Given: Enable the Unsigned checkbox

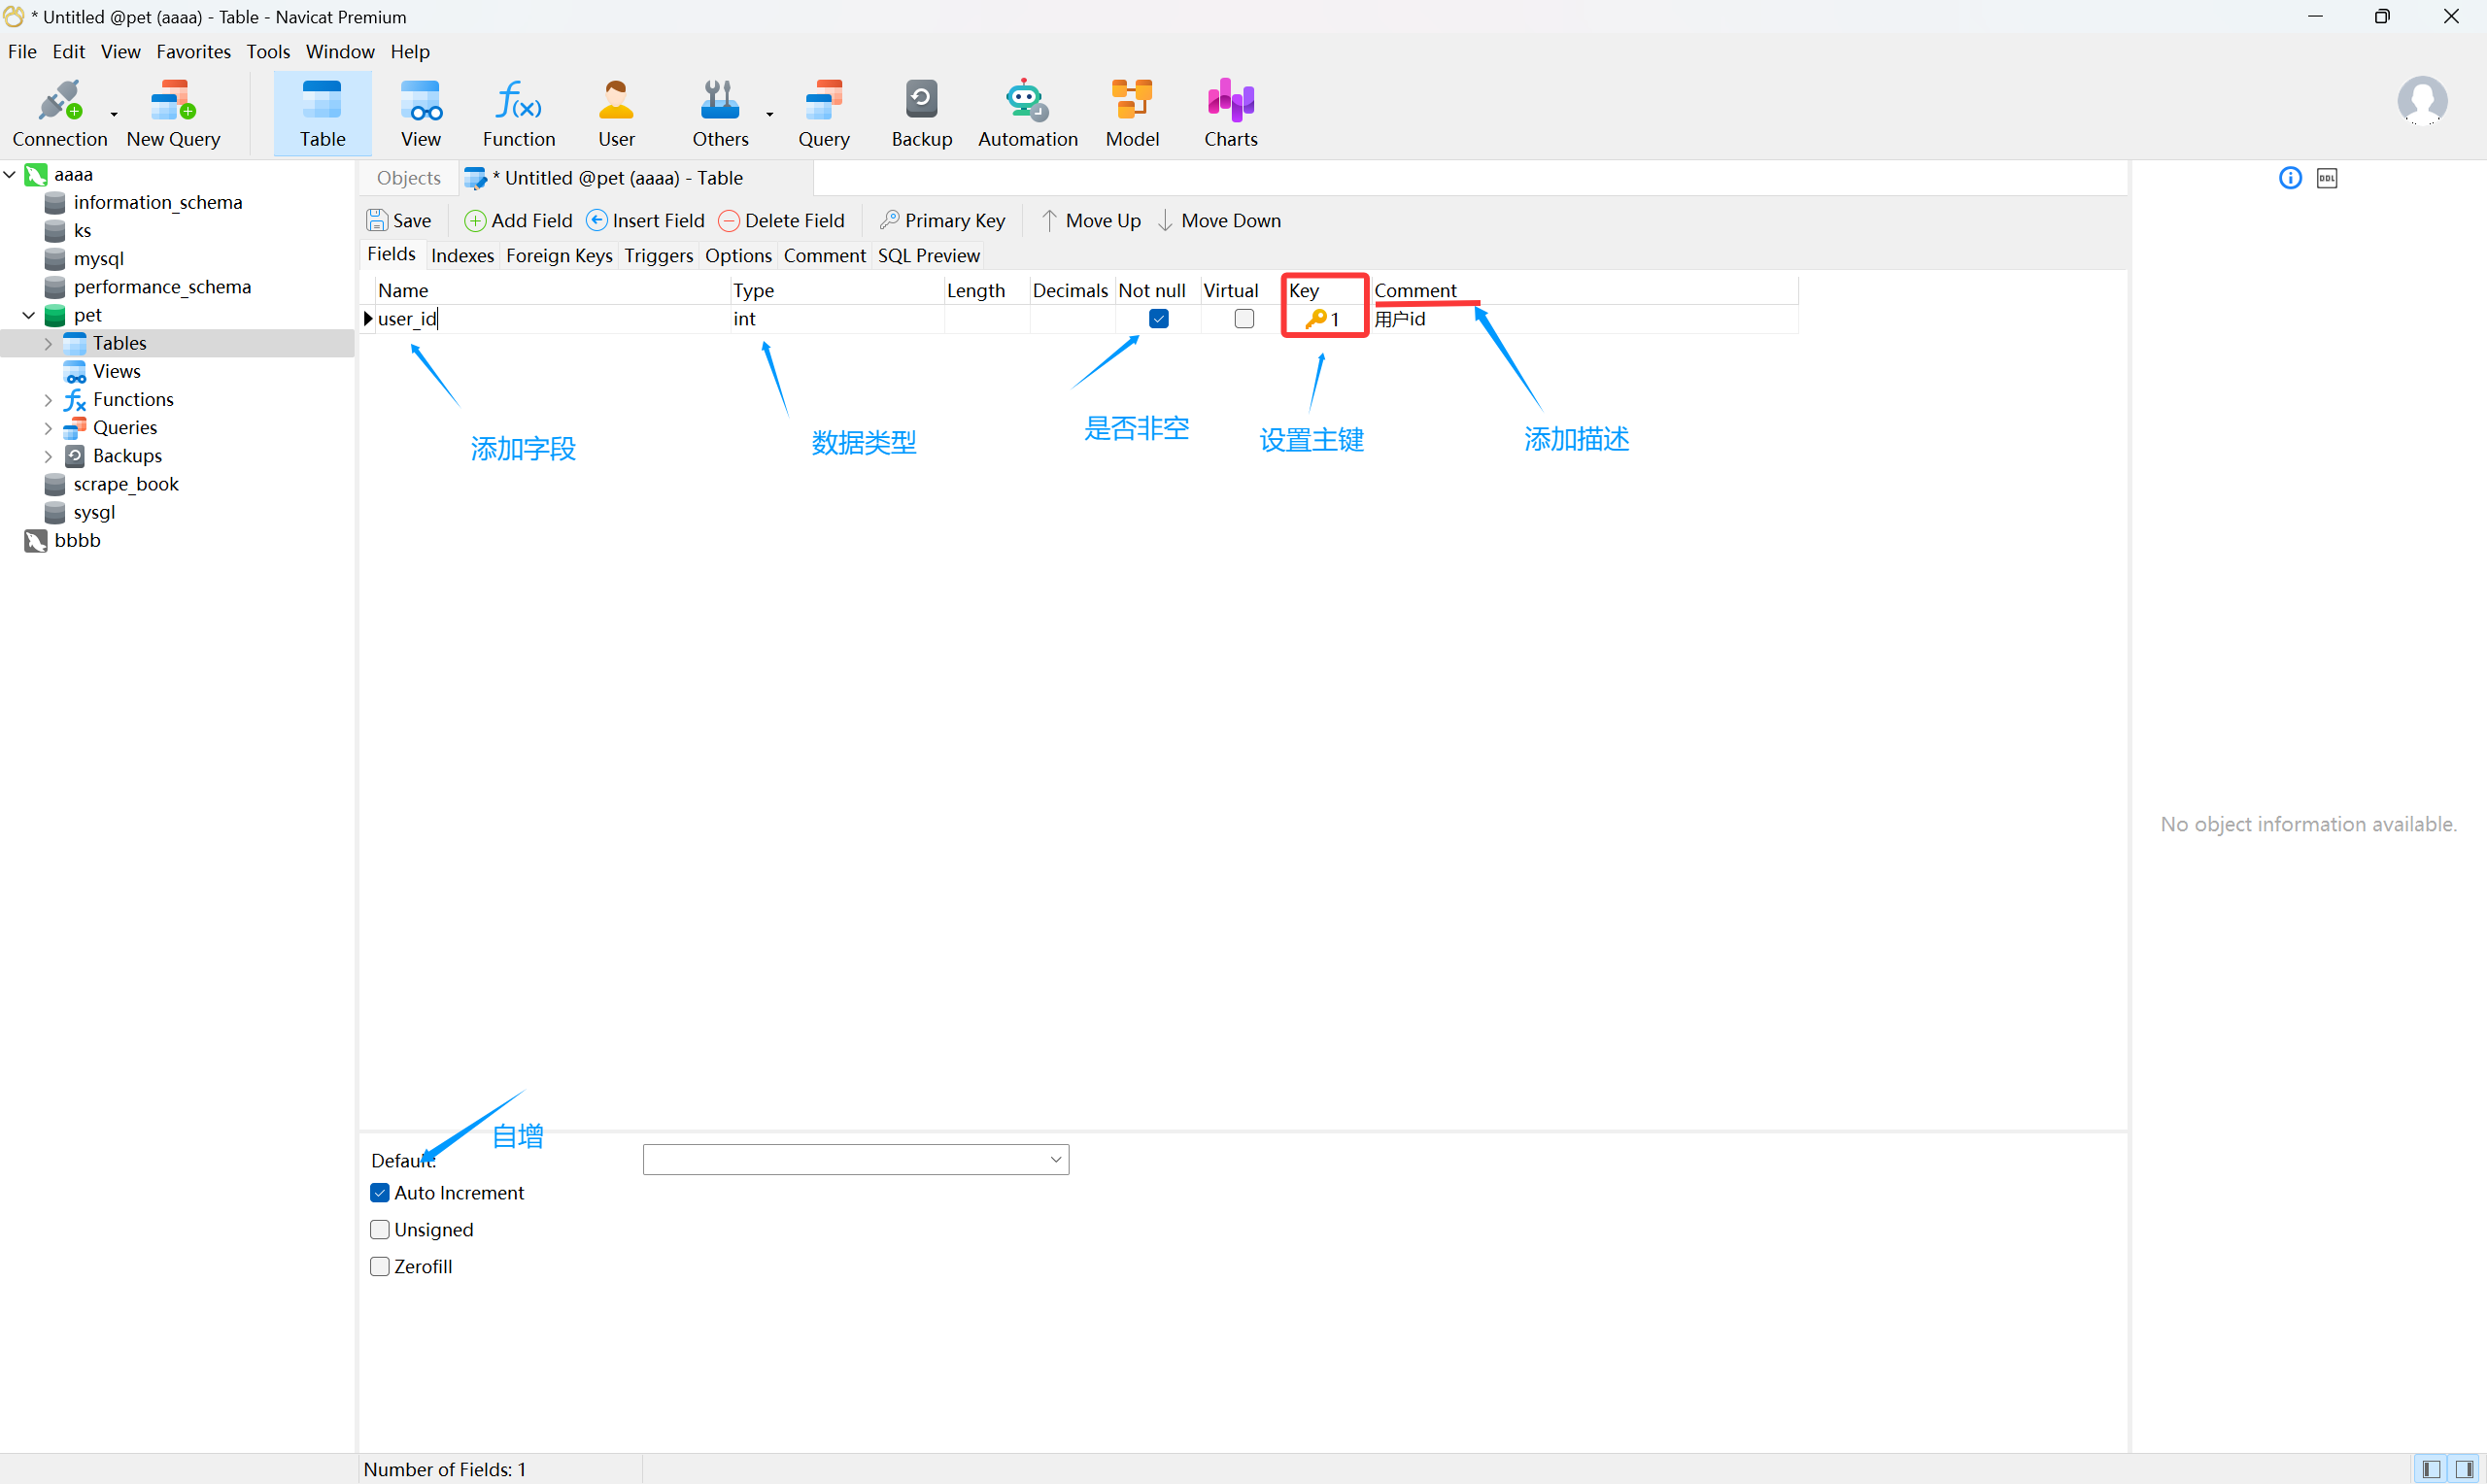Looking at the screenshot, I should (380, 1230).
